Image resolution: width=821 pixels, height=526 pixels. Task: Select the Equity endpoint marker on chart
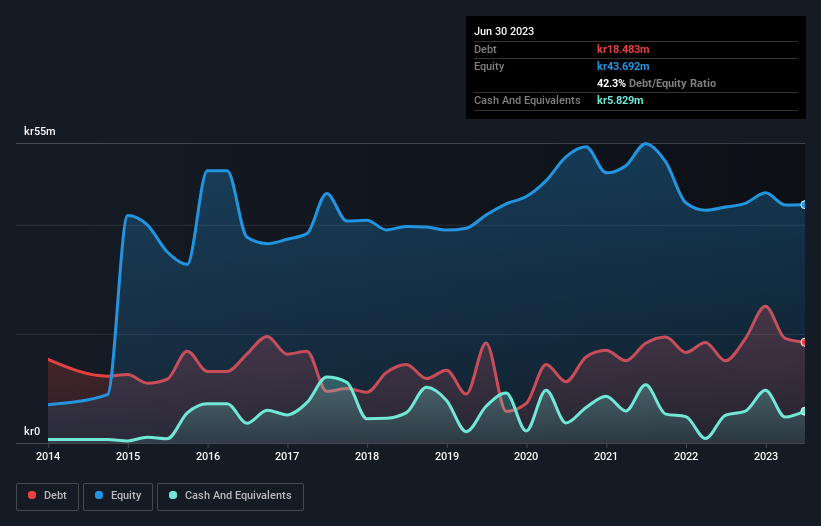pos(804,205)
